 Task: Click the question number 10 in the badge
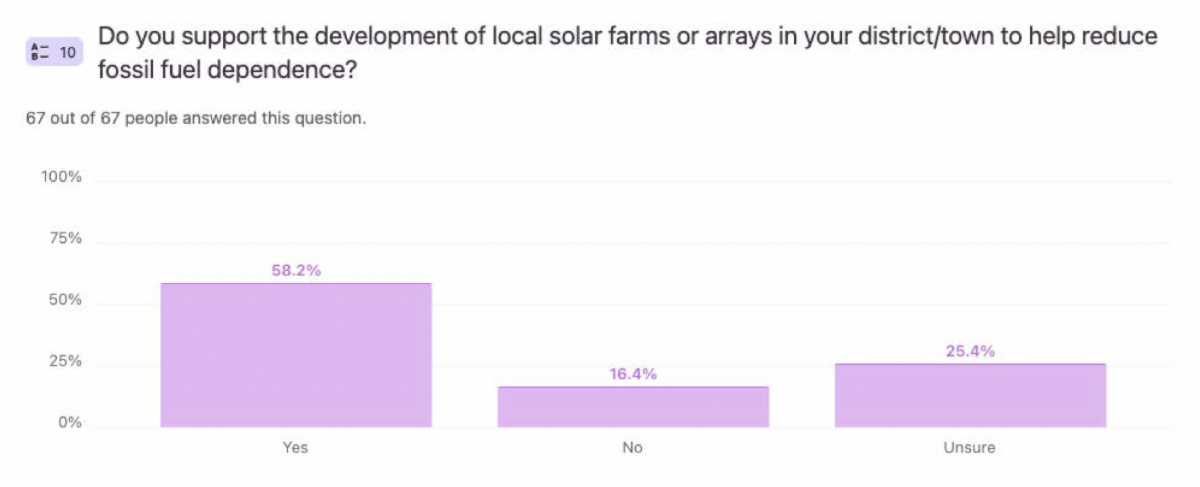[x=68, y=52]
